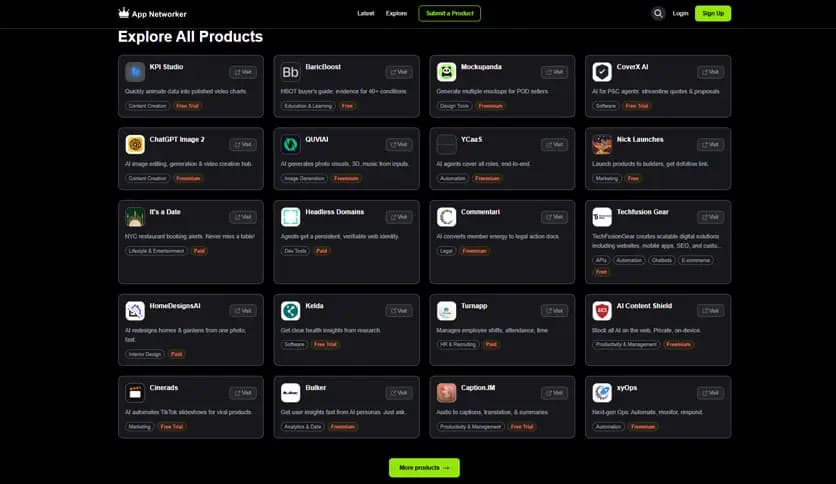Click the It's a Date icon
836x484 pixels.
[x=135, y=216]
